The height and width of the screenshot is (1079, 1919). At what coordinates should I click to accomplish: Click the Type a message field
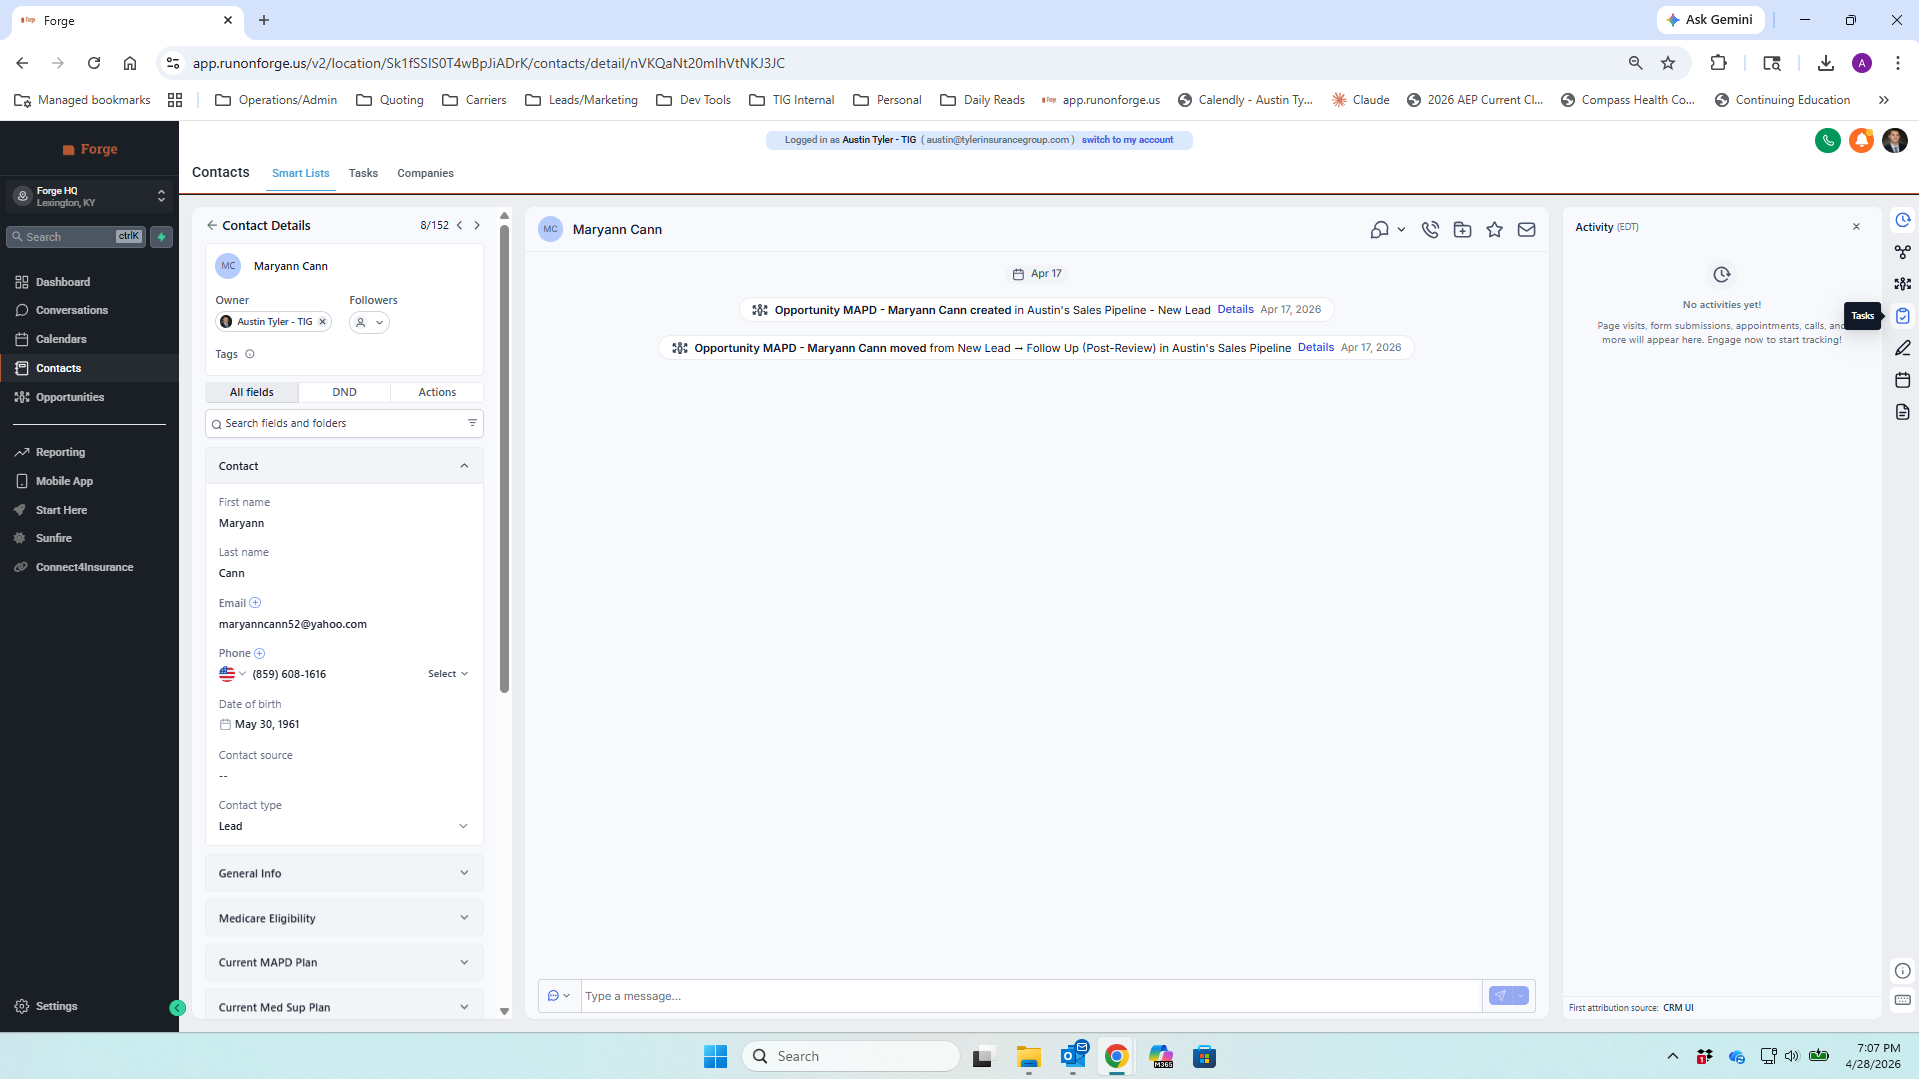(1030, 996)
